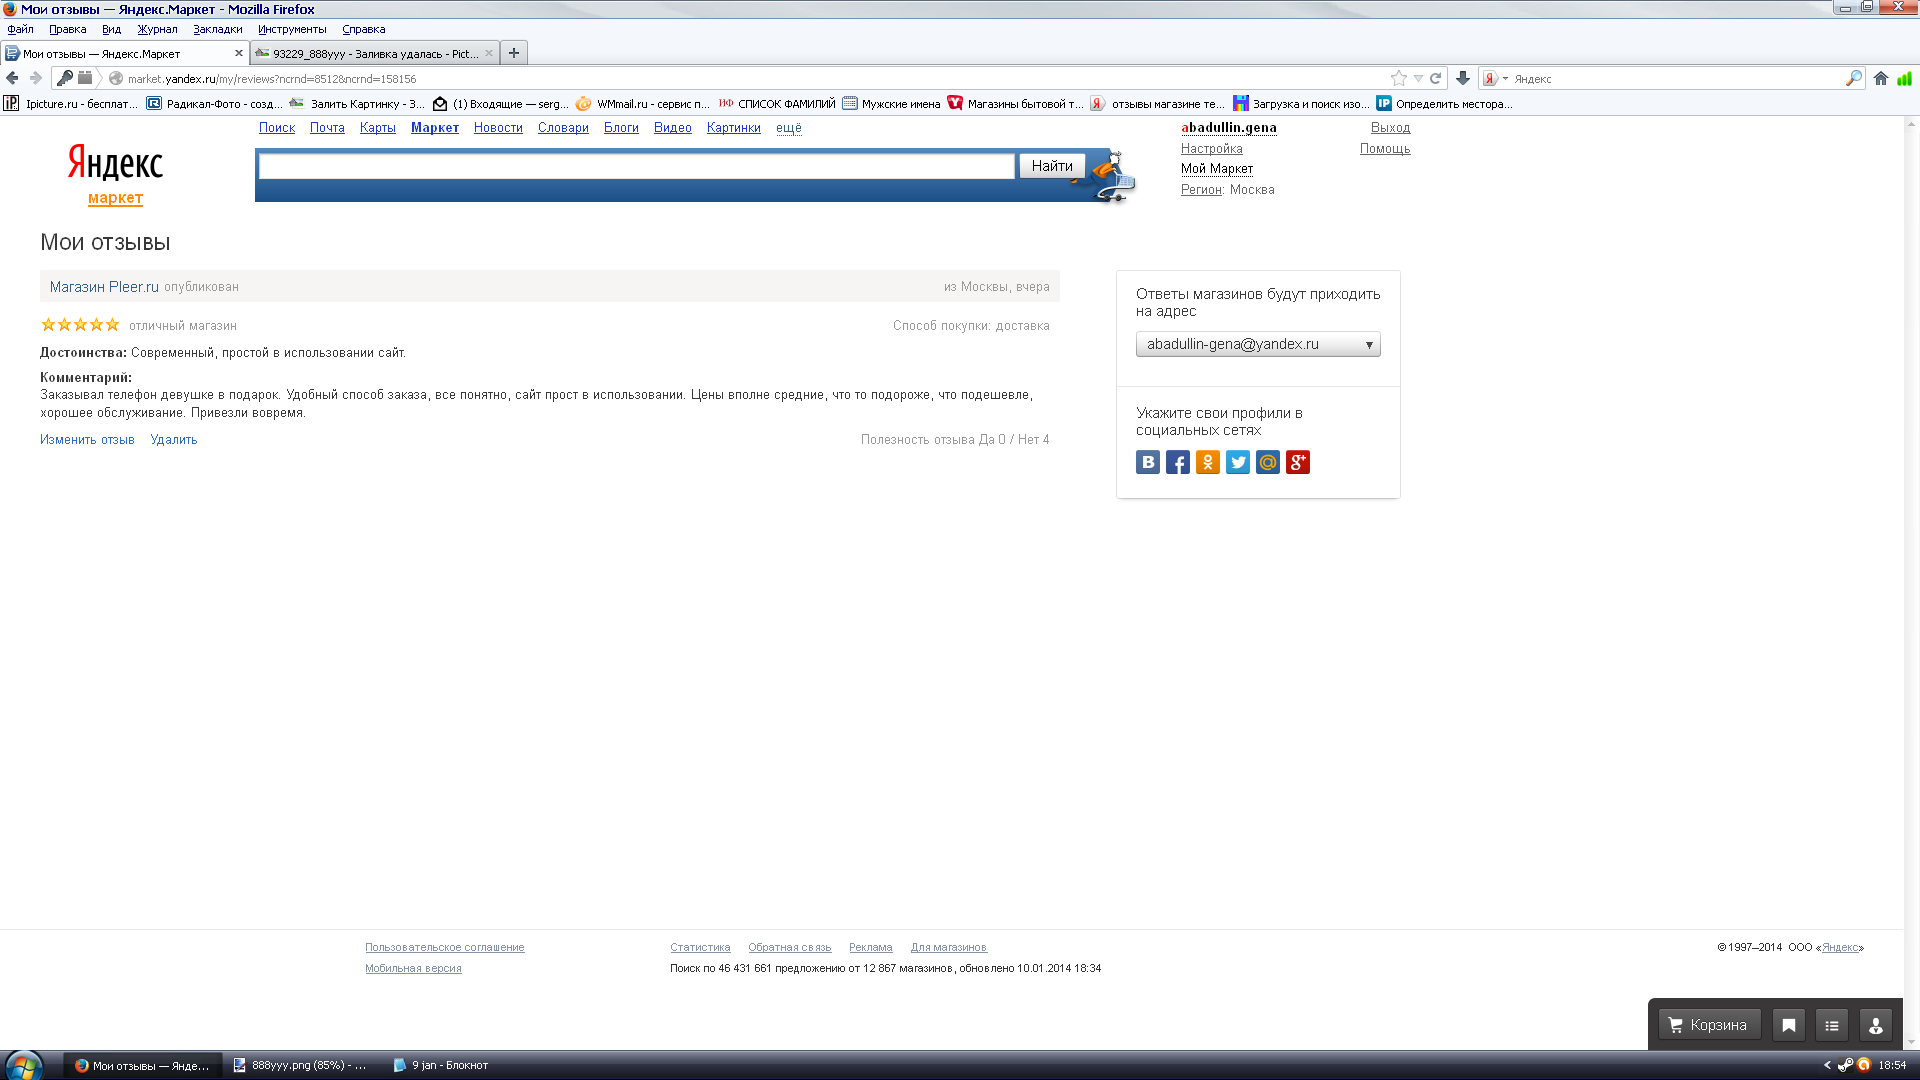Open bookmark 'СПИСОК ФАМИЛИЙ'
Viewport: 1920px width, 1080px height.
(x=777, y=104)
